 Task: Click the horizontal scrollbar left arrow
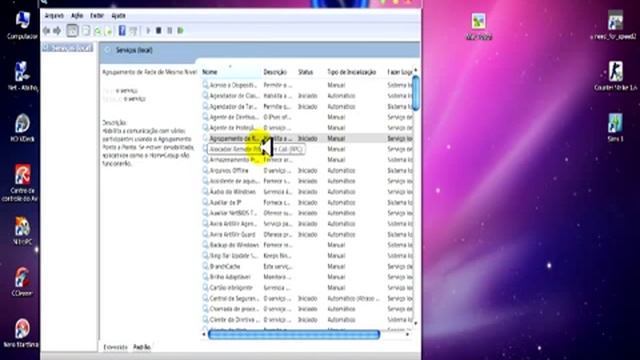(204, 335)
